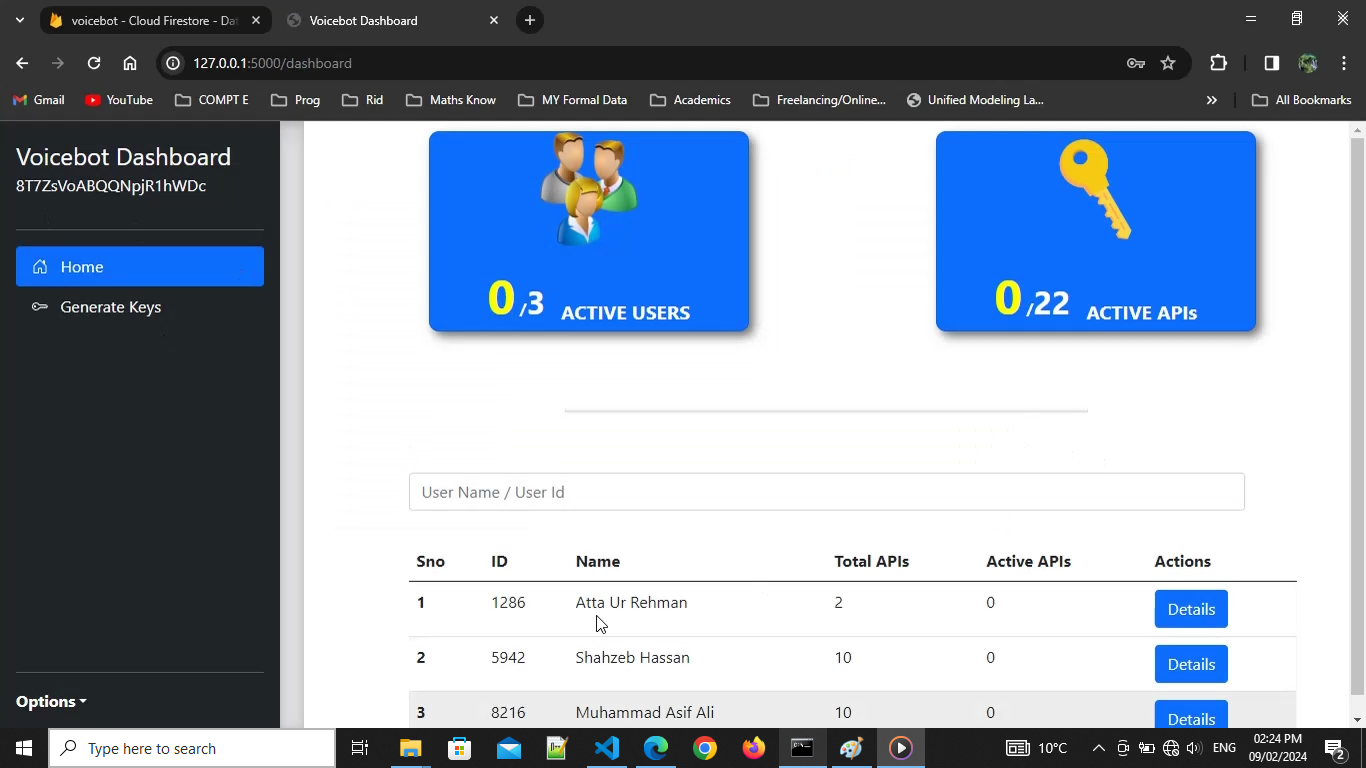Open the Chrome profile avatar

pyautogui.click(x=1308, y=63)
